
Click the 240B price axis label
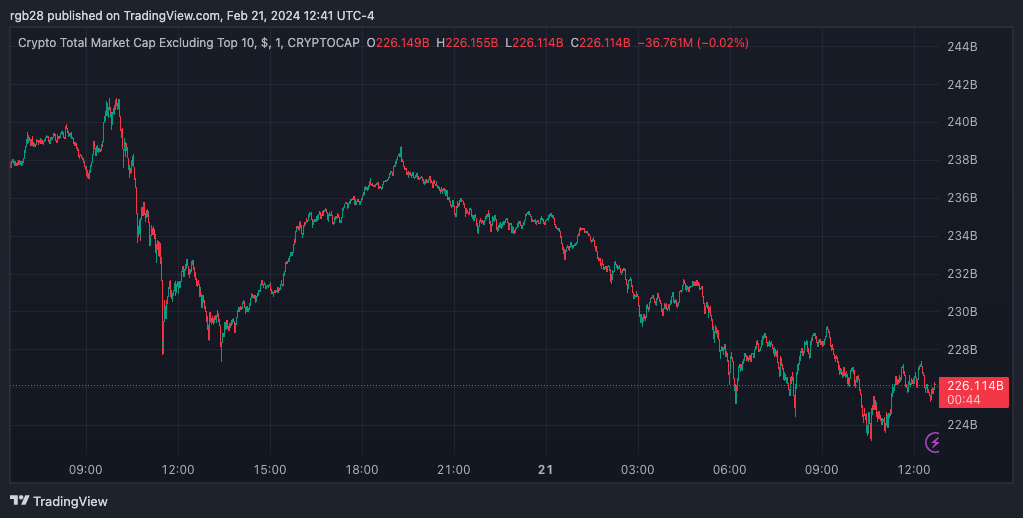(961, 122)
